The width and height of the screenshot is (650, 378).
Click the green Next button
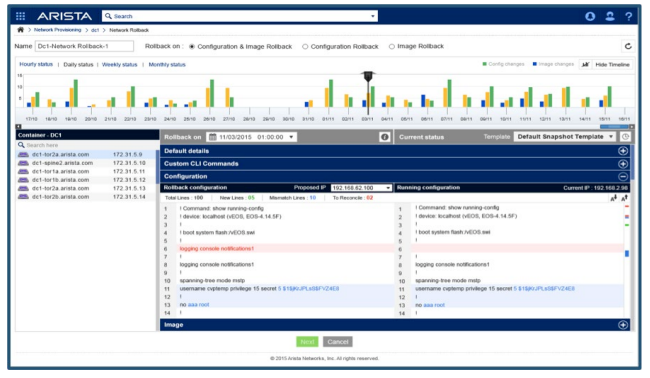(307, 342)
